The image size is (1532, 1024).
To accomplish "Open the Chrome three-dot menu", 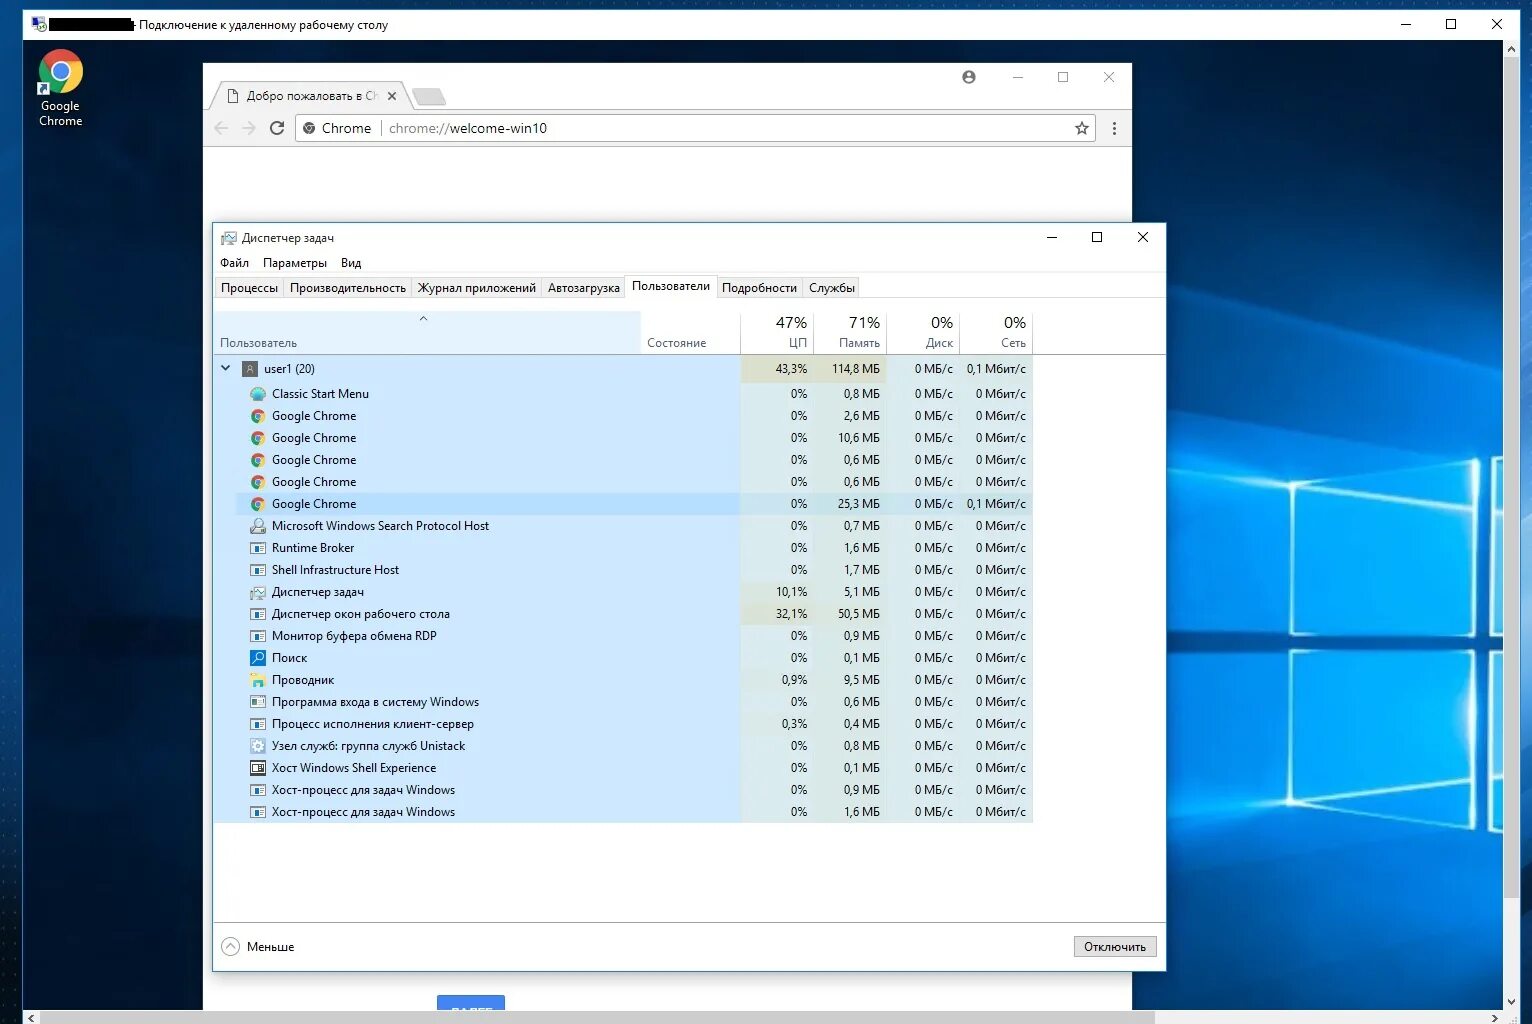I will tap(1114, 128).
